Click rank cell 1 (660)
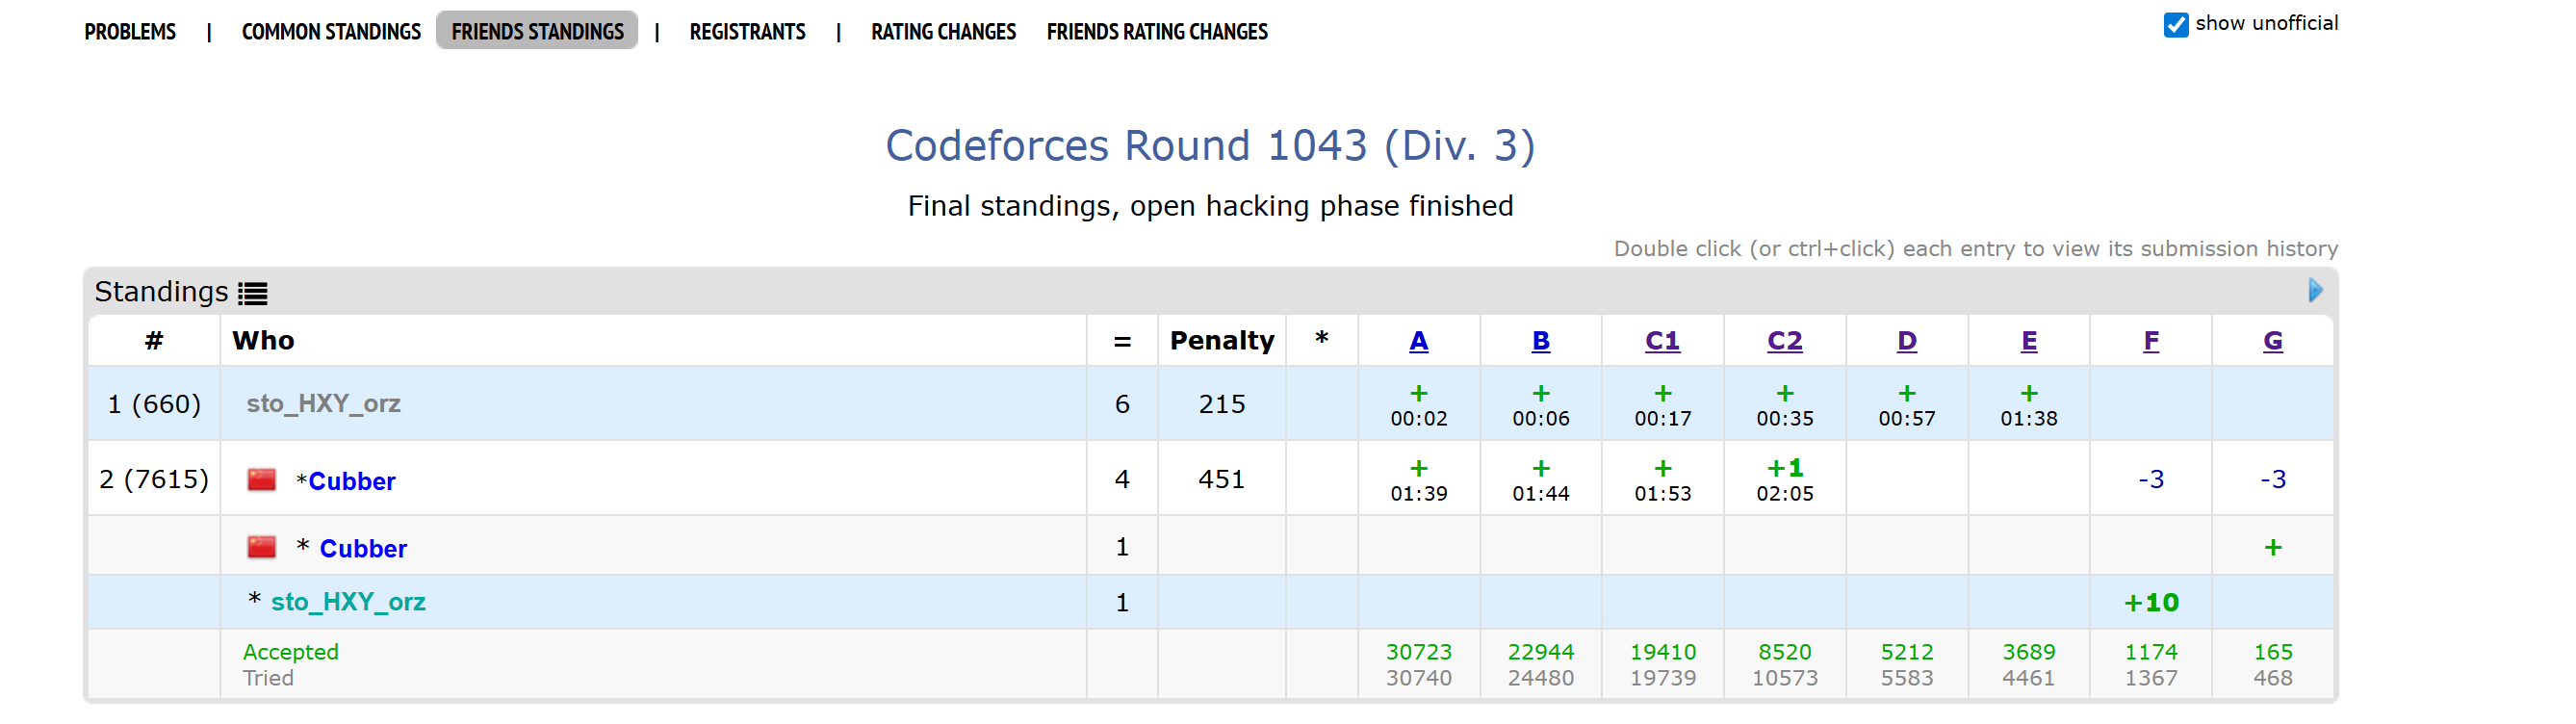This screenshot has height=724, width=2576. coord(154,404)
